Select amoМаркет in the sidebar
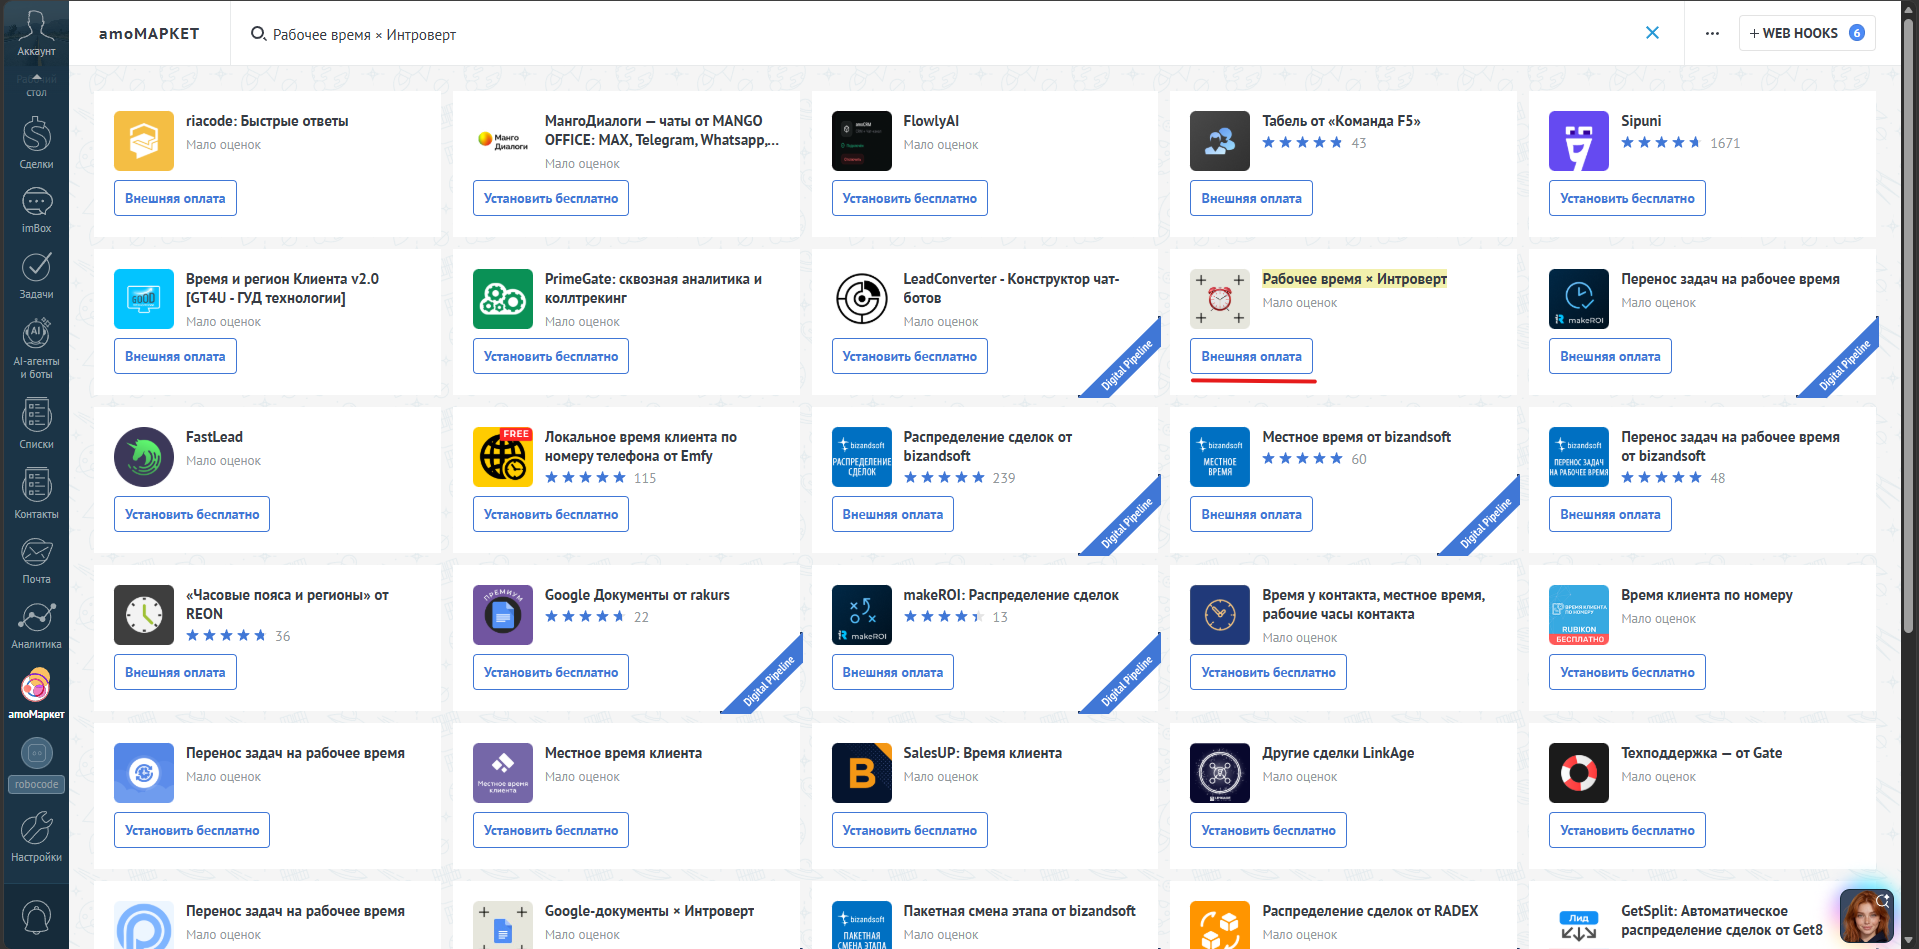Viewport: 1919px width, 949px height. pyautogui.click(x=36, y=693)
